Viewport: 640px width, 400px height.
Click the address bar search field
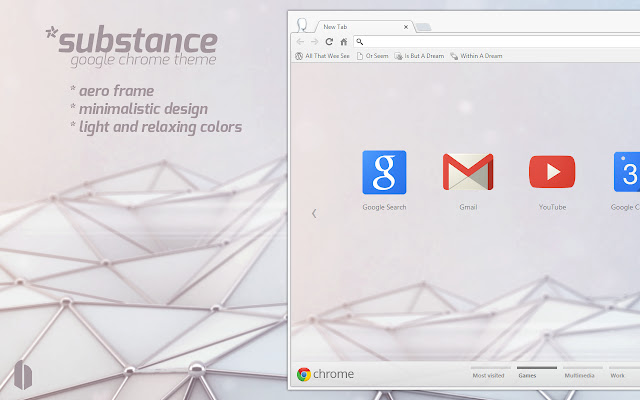(496, 42)
